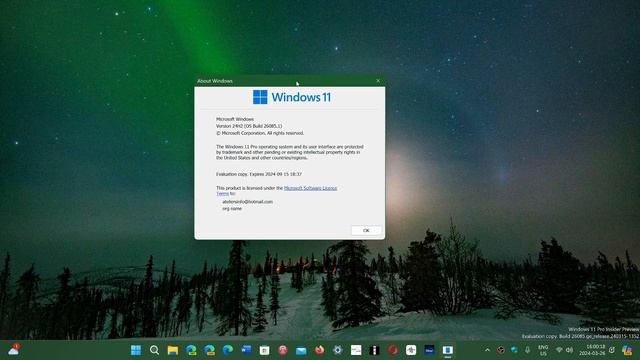Open the dark blue square taskbar icon

point(429,350)
